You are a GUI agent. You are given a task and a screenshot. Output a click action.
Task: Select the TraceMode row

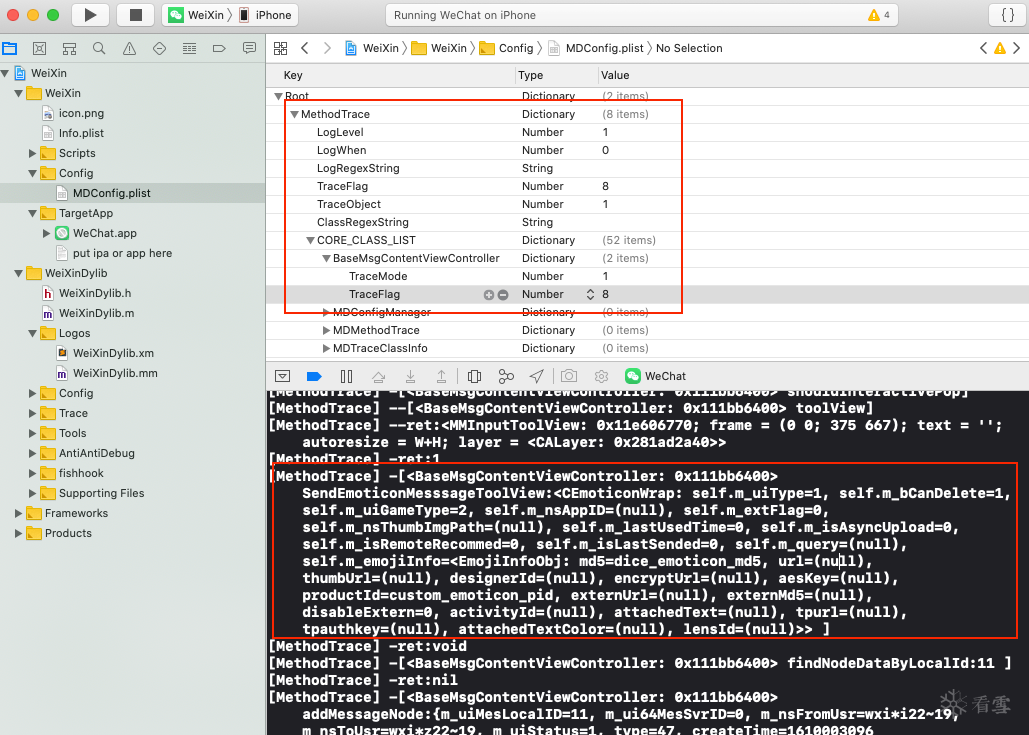[647, 276]
